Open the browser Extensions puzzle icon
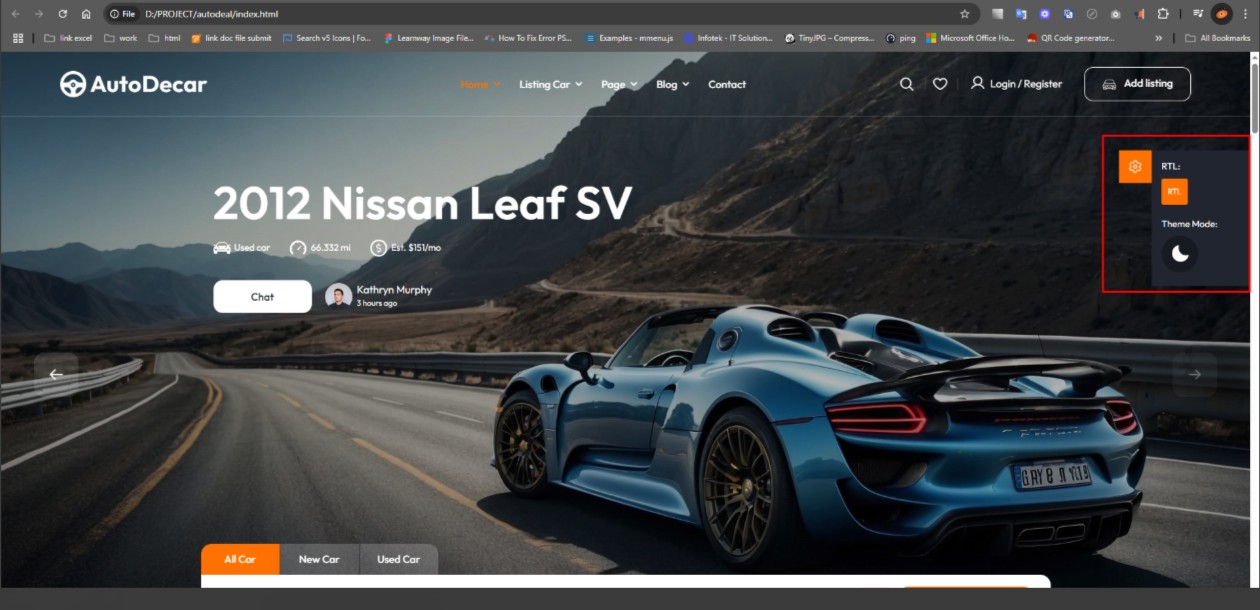This screenshot has width=1260, height=610. coord(1163,14)
